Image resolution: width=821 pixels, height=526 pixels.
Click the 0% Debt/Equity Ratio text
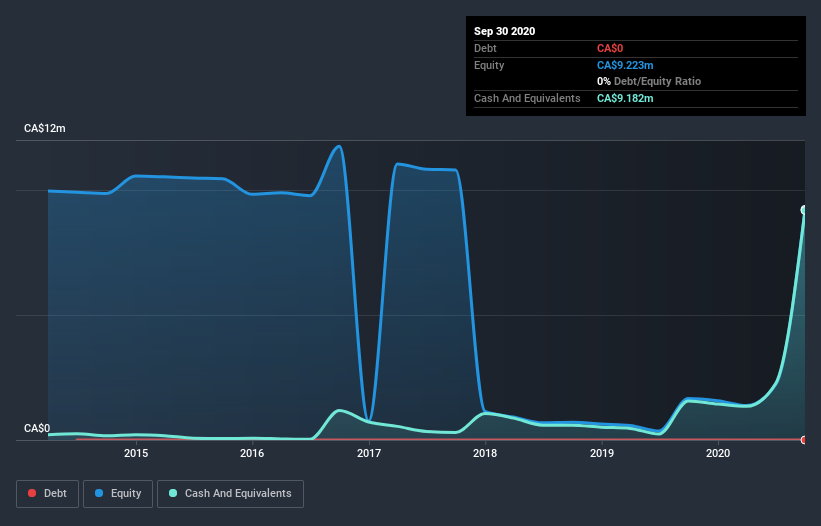(x=649, y=82)
